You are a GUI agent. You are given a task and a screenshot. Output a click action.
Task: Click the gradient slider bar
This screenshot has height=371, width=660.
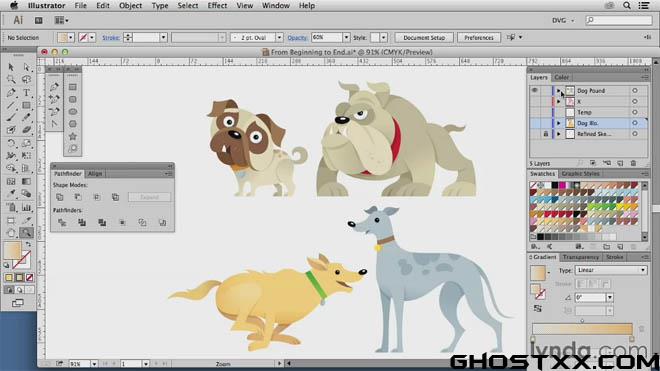tap(582, 329)
